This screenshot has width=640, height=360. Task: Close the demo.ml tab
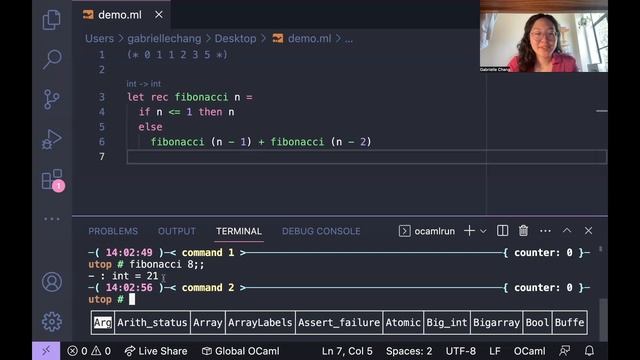tap(159, 15)
